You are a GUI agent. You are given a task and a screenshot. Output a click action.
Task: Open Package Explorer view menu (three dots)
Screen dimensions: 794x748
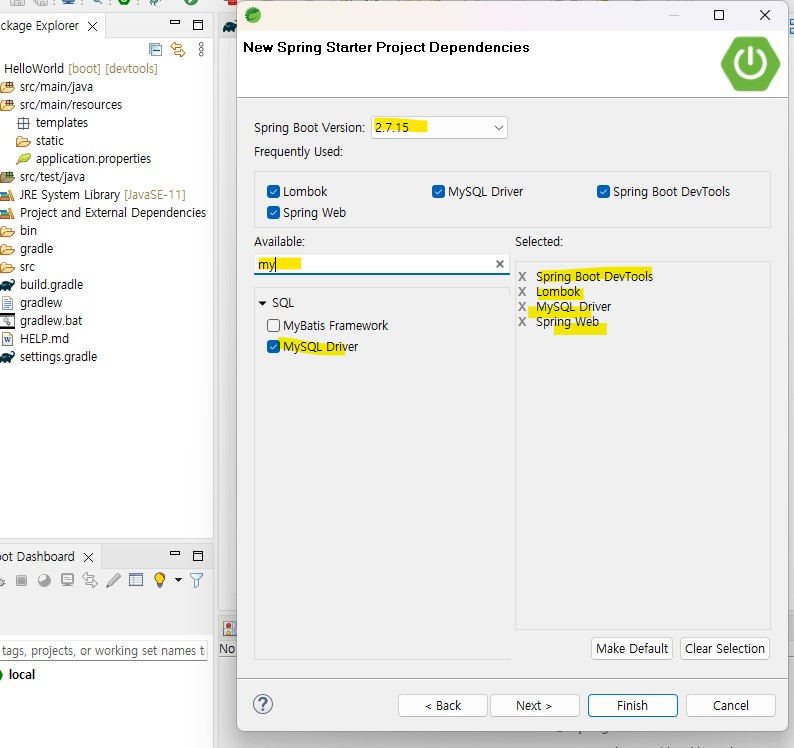pos(201,49)
